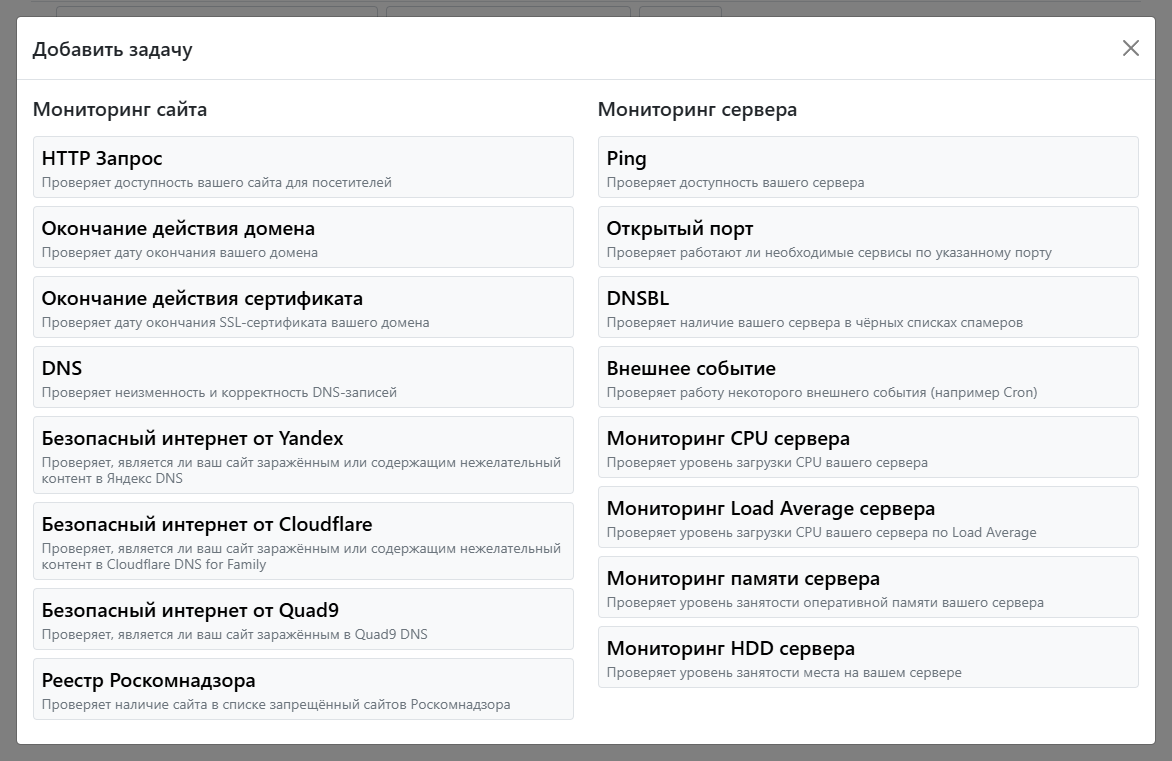Choose Окончание действия домена option

[x=303, y=237]
